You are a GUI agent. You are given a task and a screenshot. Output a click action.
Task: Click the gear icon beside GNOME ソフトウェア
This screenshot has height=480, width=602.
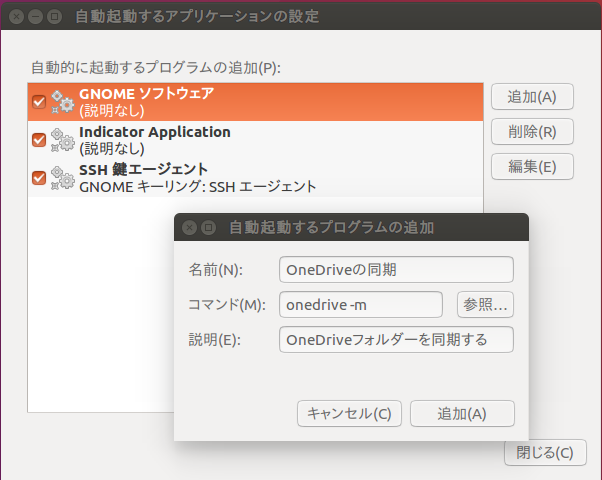pyautogui.click(x=63, y=102)
